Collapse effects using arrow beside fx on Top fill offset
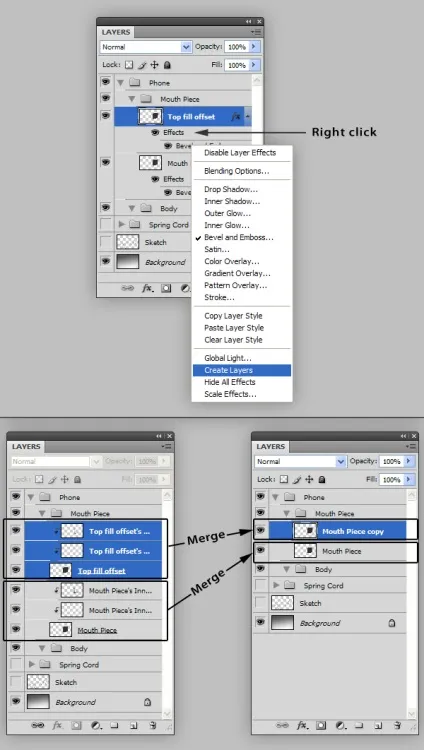The width and height of the screenshot is (424, 750). click(247, 117)
